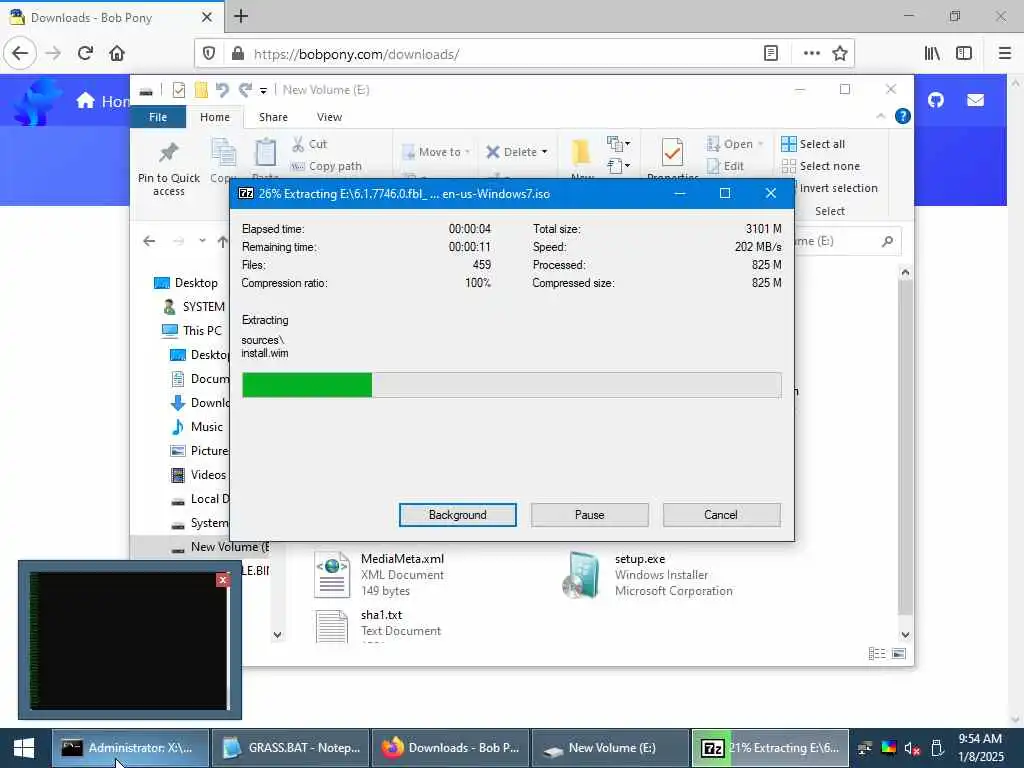Select This PC in navigation tree
The width and height of the screenshot is (1024, 768).
pyautogui.click(x=191, y=330)
